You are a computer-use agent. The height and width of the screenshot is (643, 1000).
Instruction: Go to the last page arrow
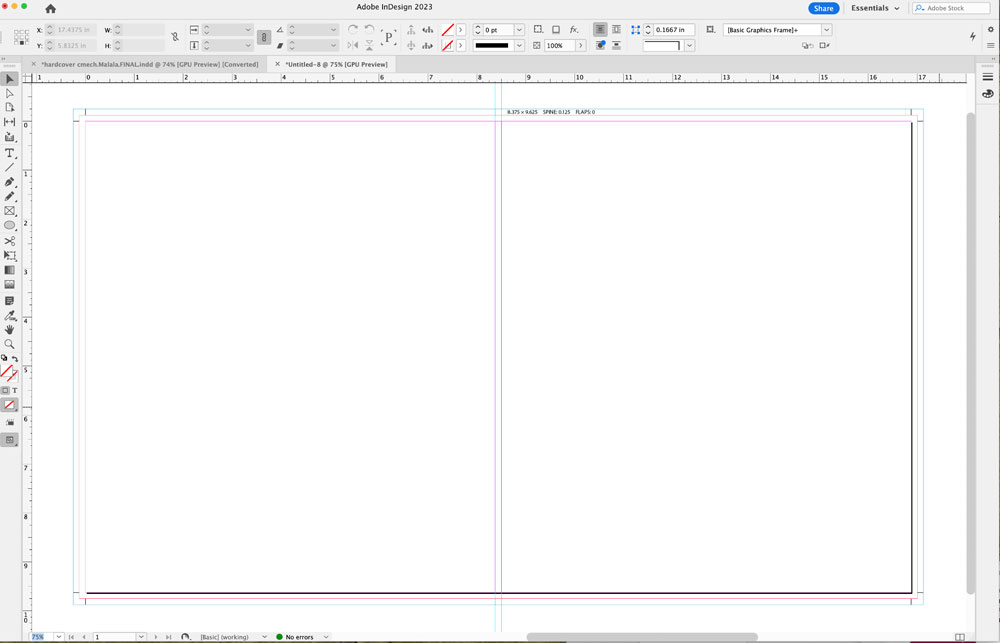(x=168, y=637)
